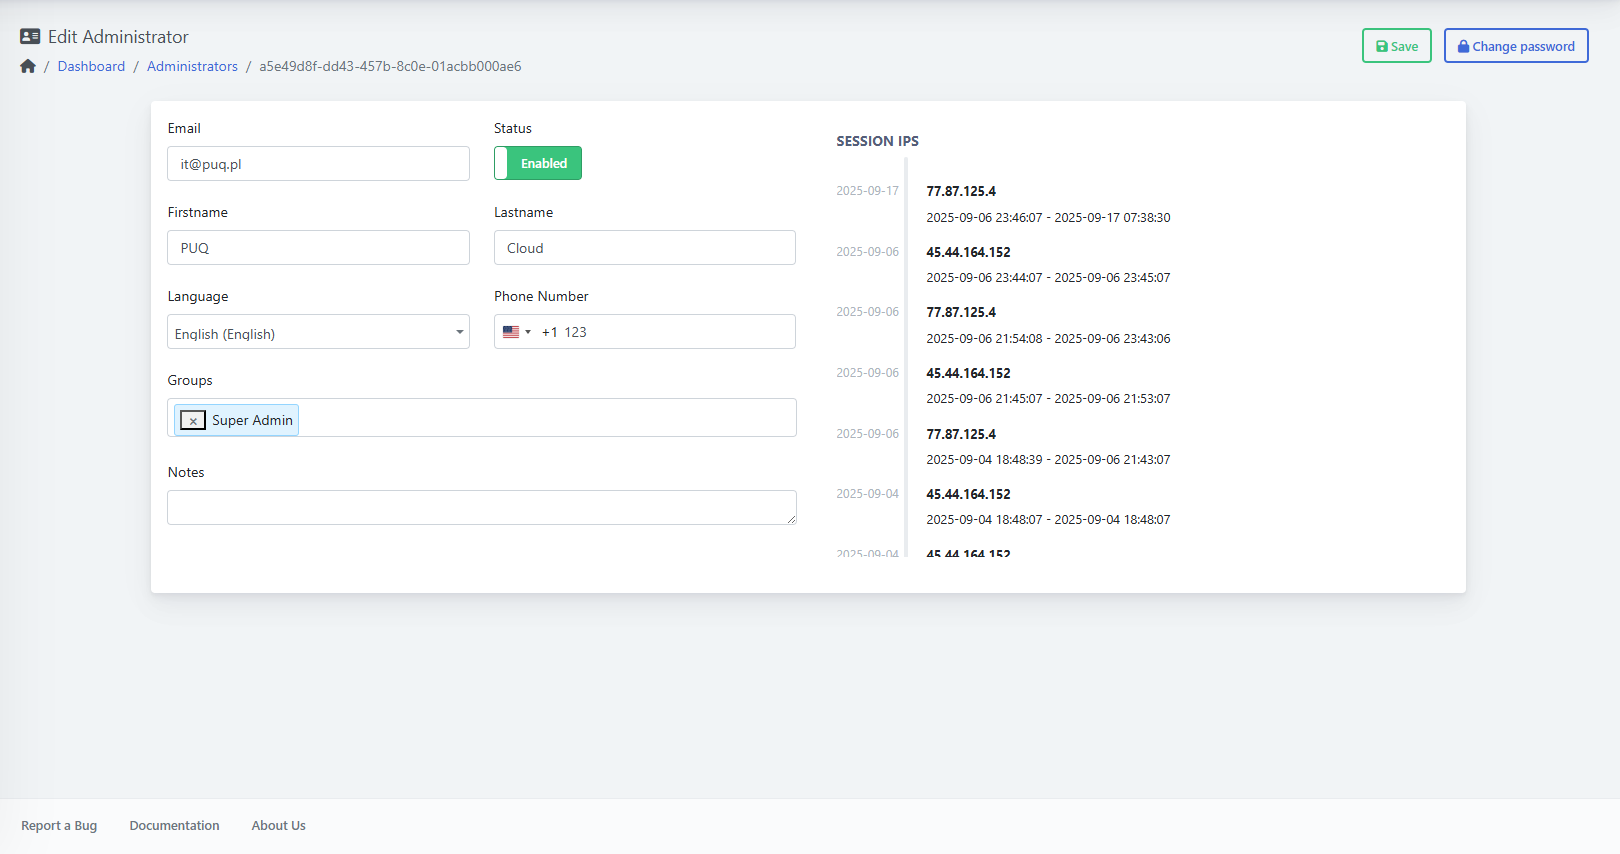This screenshot has width=1620, height=854.
Task: Open the Report a Bug footer link
Action: tap(59, 826)
